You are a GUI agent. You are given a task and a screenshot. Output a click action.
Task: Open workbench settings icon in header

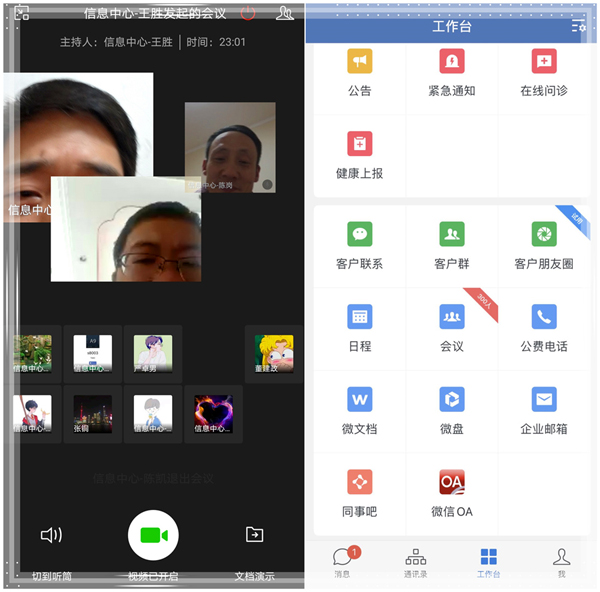[578, 26]
